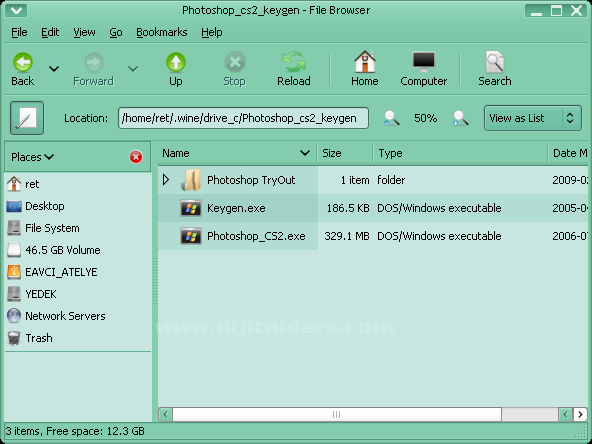Select the Keygen.exe file icon
The height and width of the screenshot is (444, 592).
(x=191, y=208)
